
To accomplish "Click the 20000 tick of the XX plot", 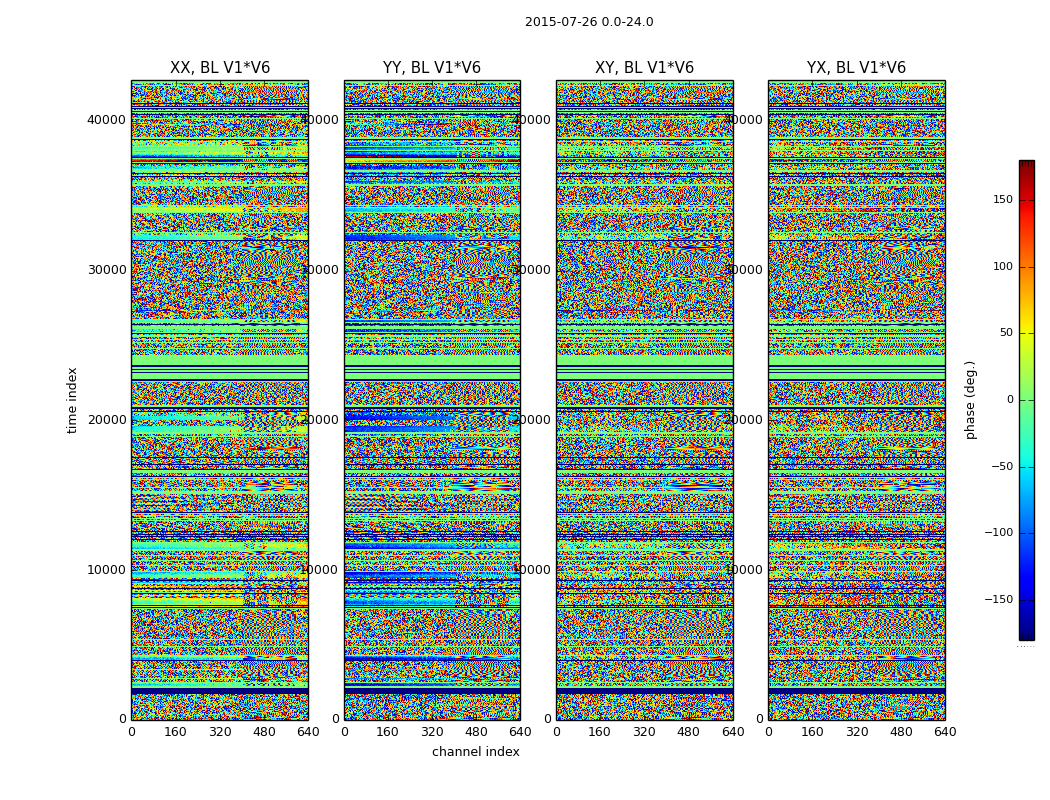I will coord(106,420).
